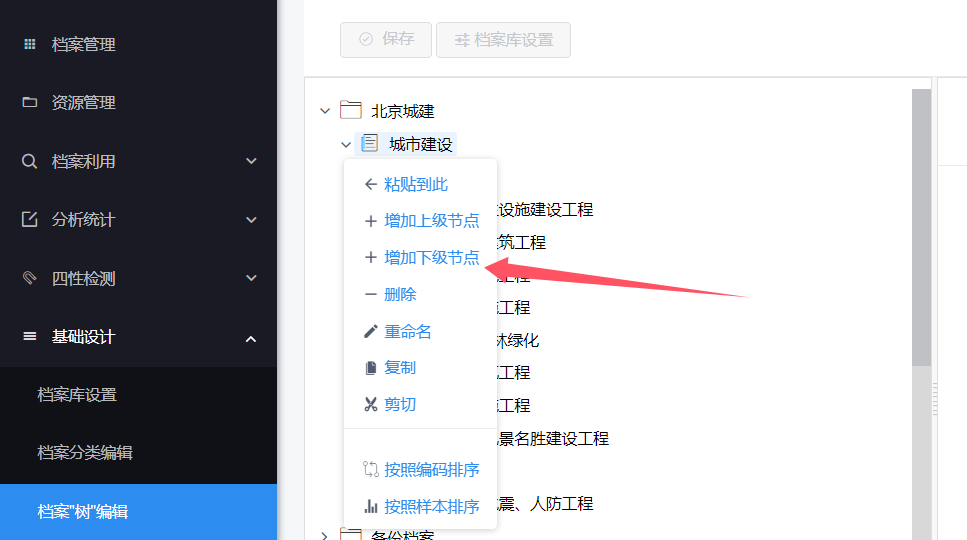
Task: Choose 增加下级节点 from context menu
Action: pos(432,258)
